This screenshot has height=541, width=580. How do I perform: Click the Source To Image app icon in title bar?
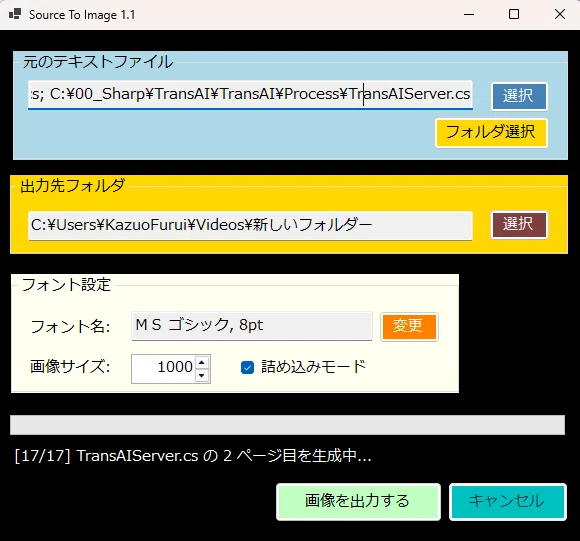click(x=15, y=14)
